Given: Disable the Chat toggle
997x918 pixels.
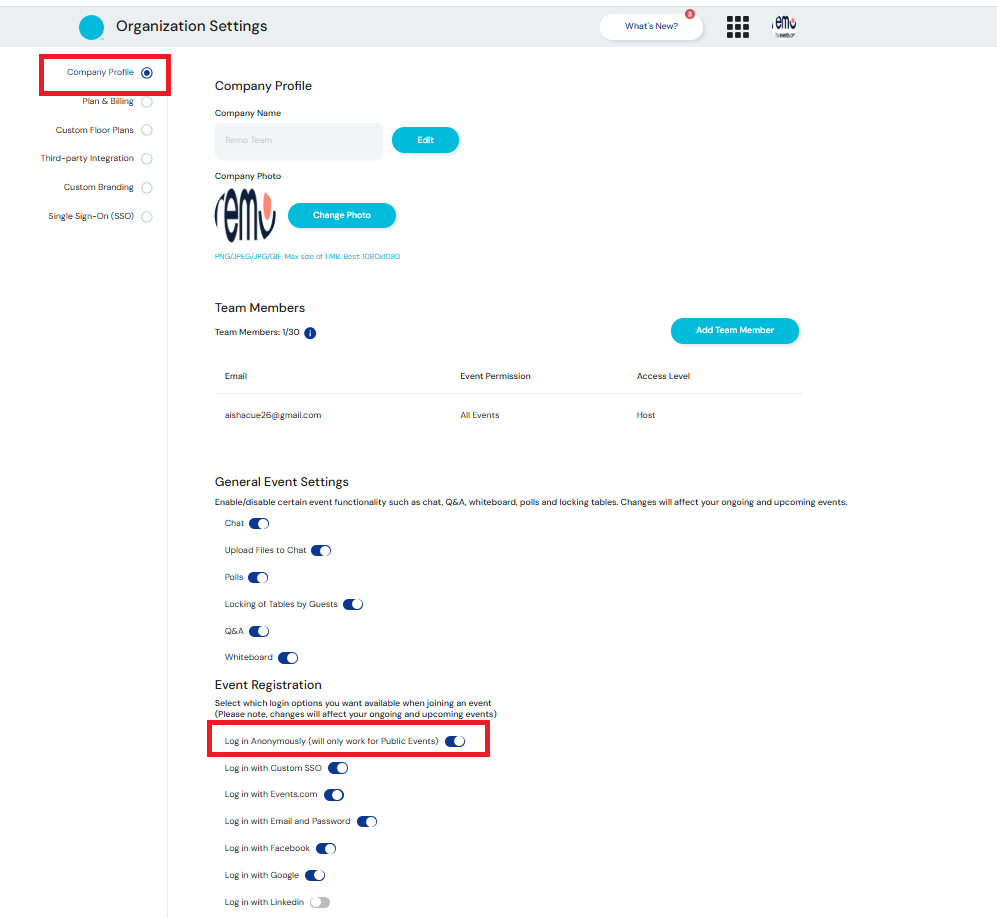Looking at the screenshot, I should tap(259, 523).
